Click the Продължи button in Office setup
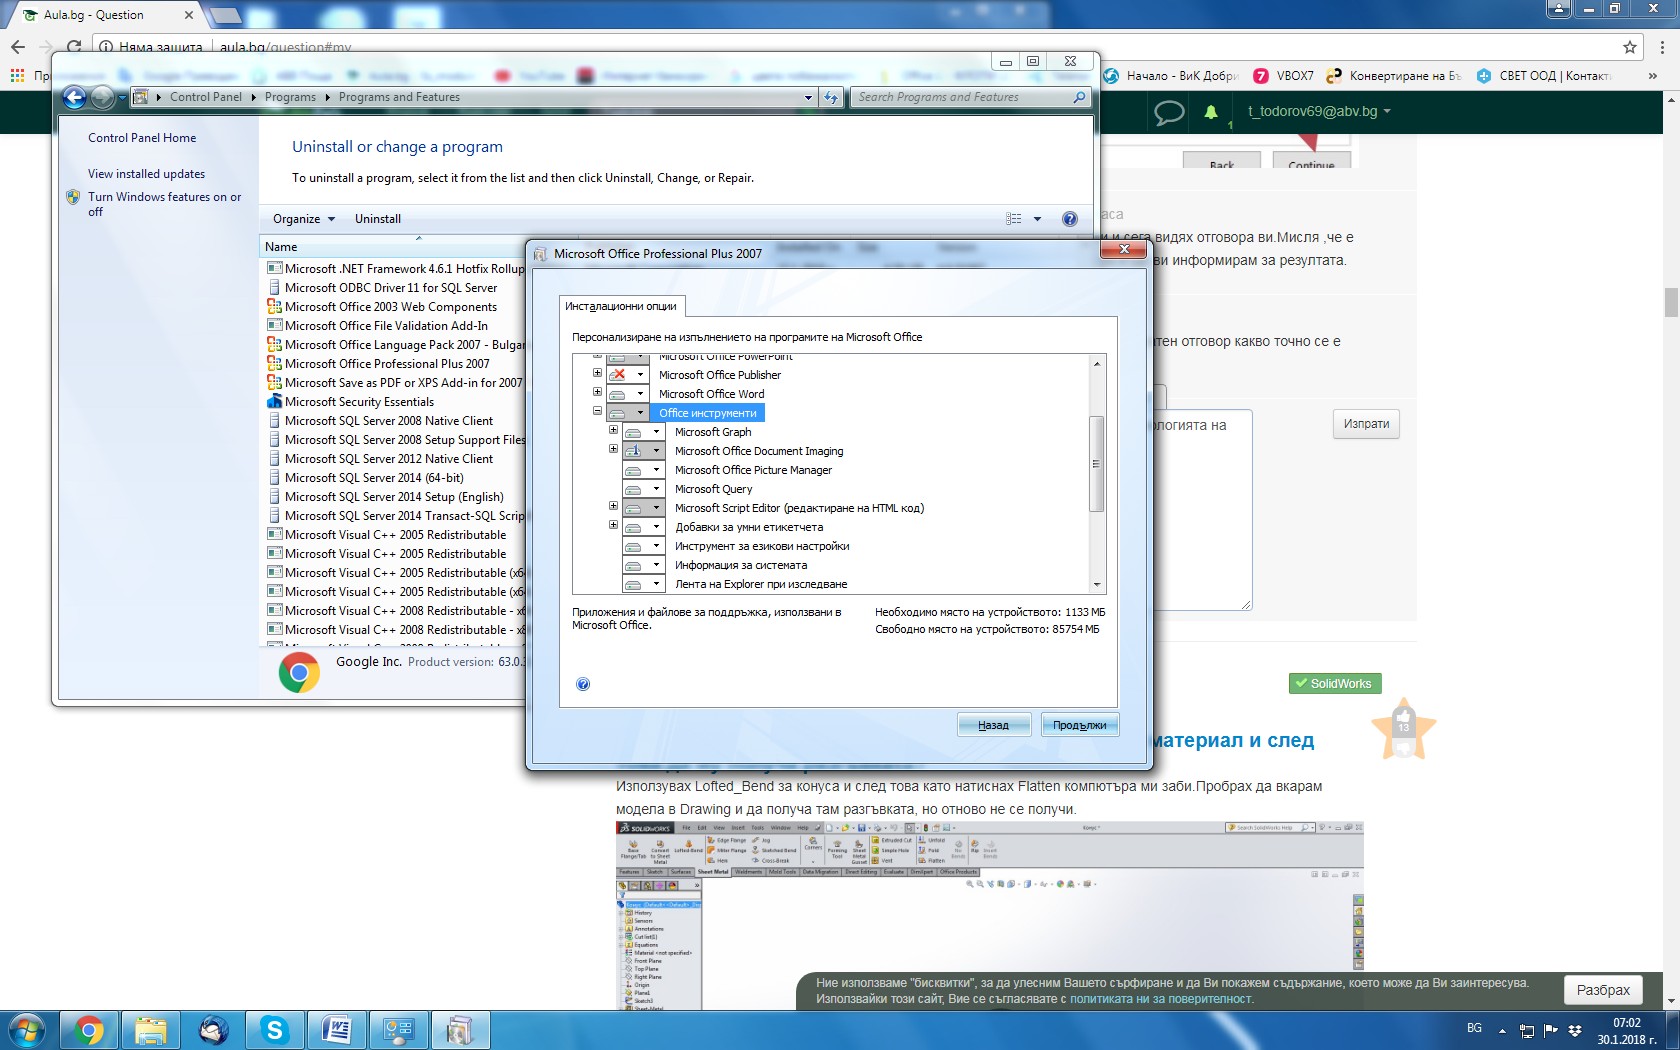The height and width of the screenshot is (1050, 1680). pos(1079,725)
